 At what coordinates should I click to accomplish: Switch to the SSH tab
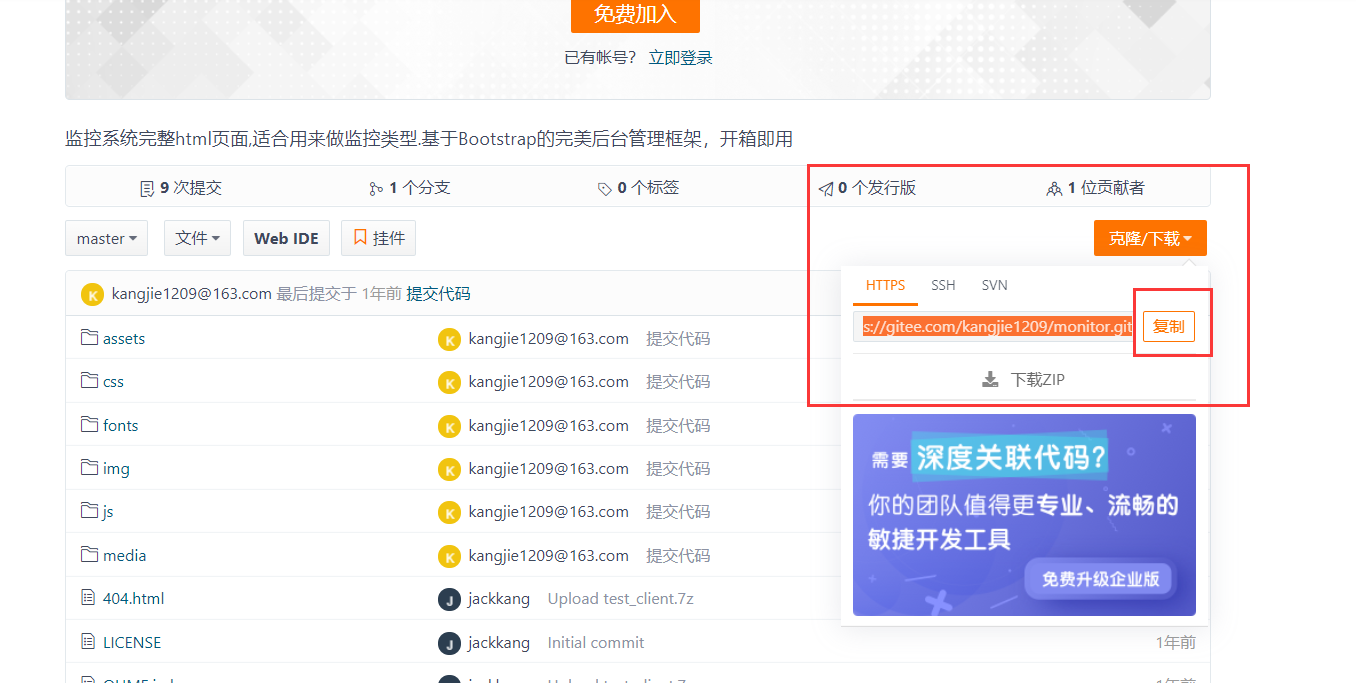point(943,285)
